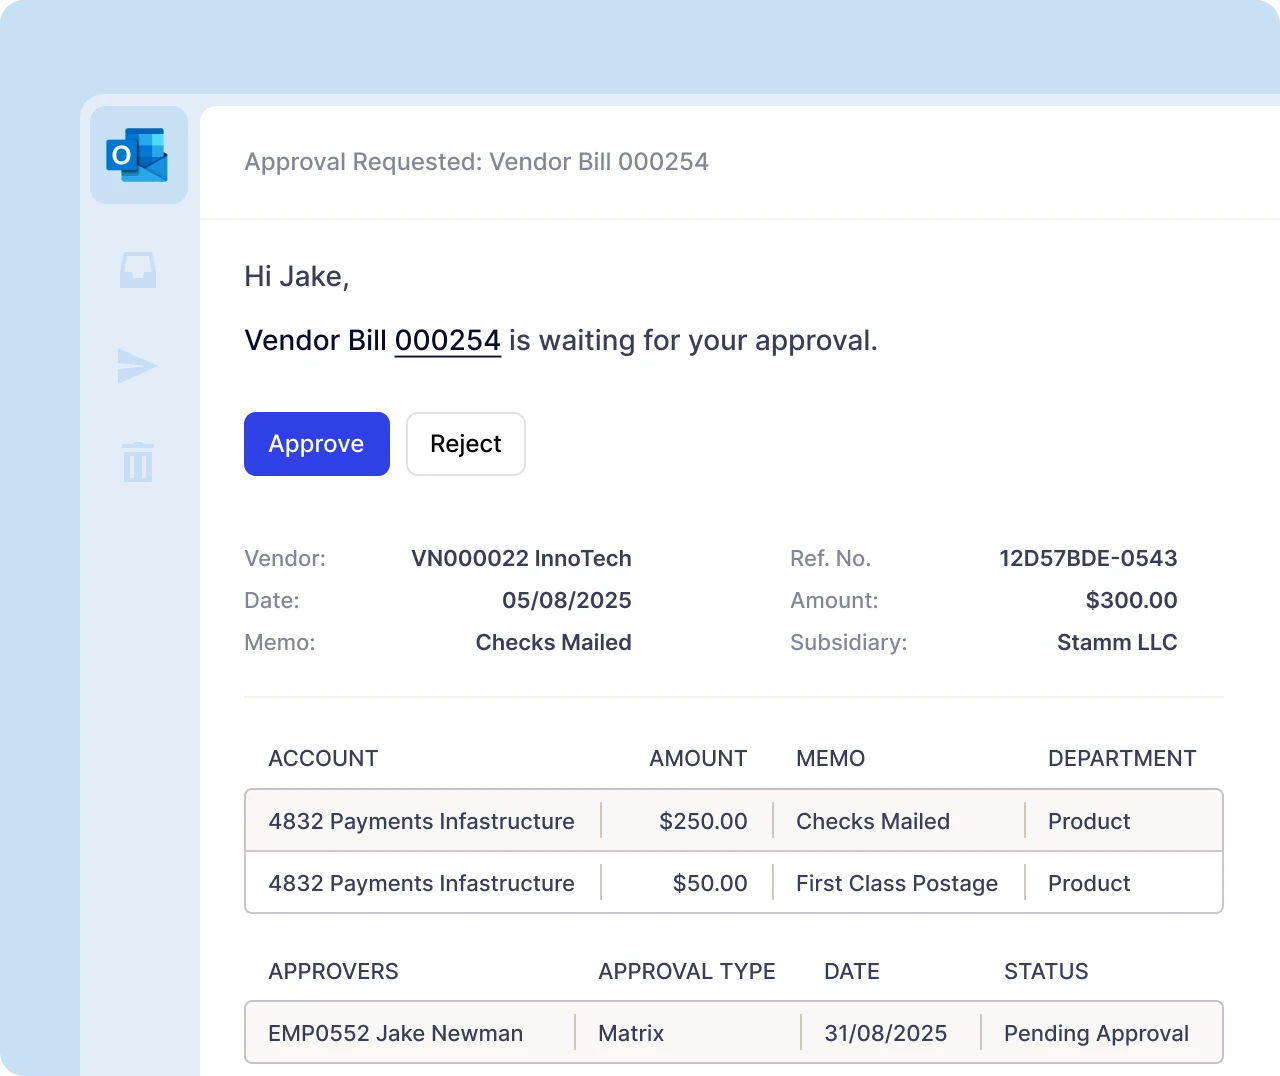Click the 31/08/2025 approval date cell
Screen dimensions: 1280x1076
pyautogui.click(x=885, y=1033)
